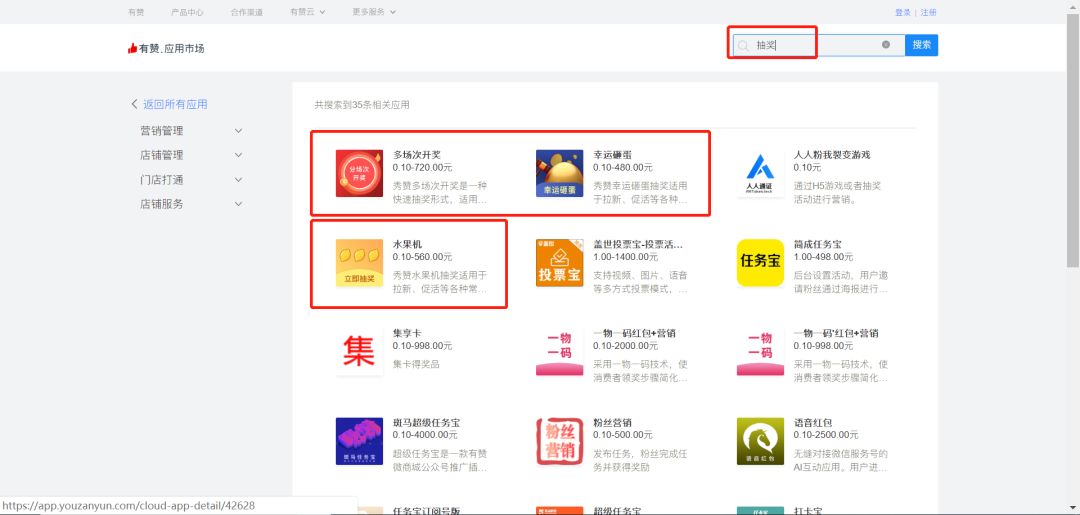This screenshot has height=515, width=1080.
Task: Click the magnifier icon in search box
Action: coord(743,45)
